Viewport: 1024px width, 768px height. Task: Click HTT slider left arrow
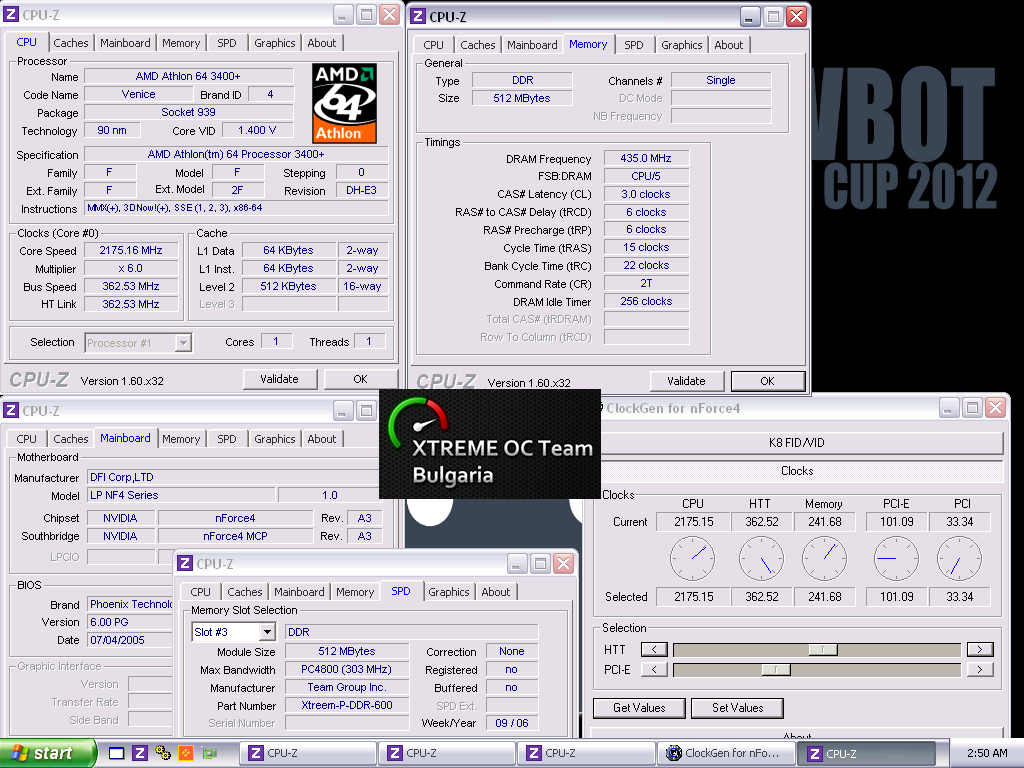pyautogui.click(x=654, y=649)
